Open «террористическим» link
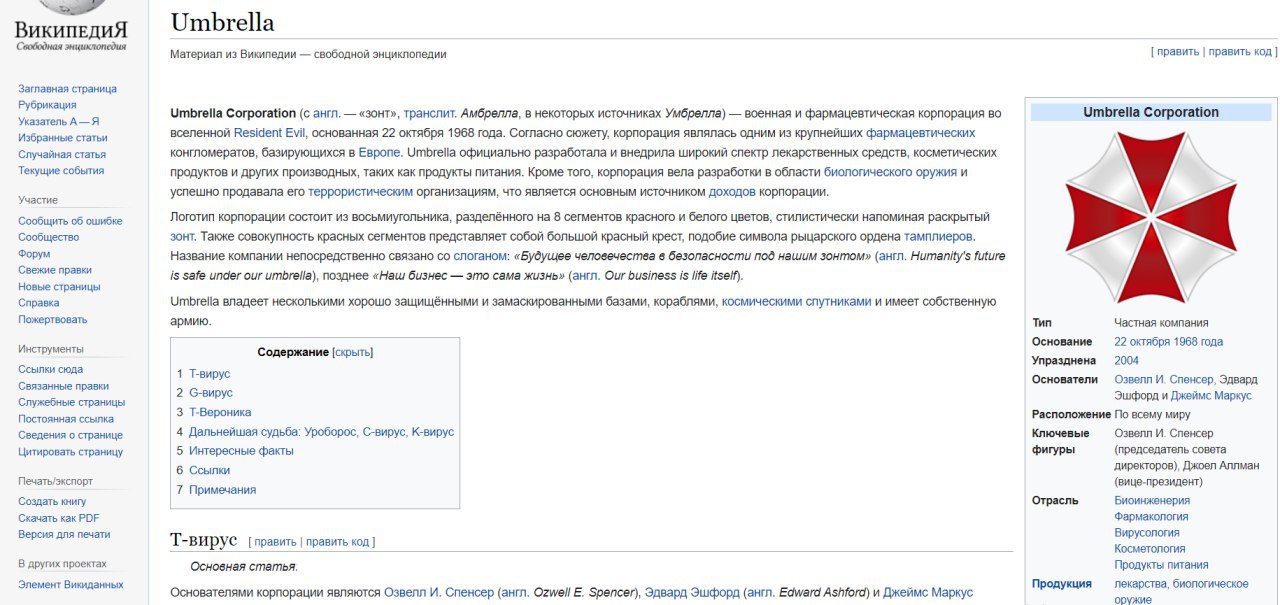 point(360,192)
